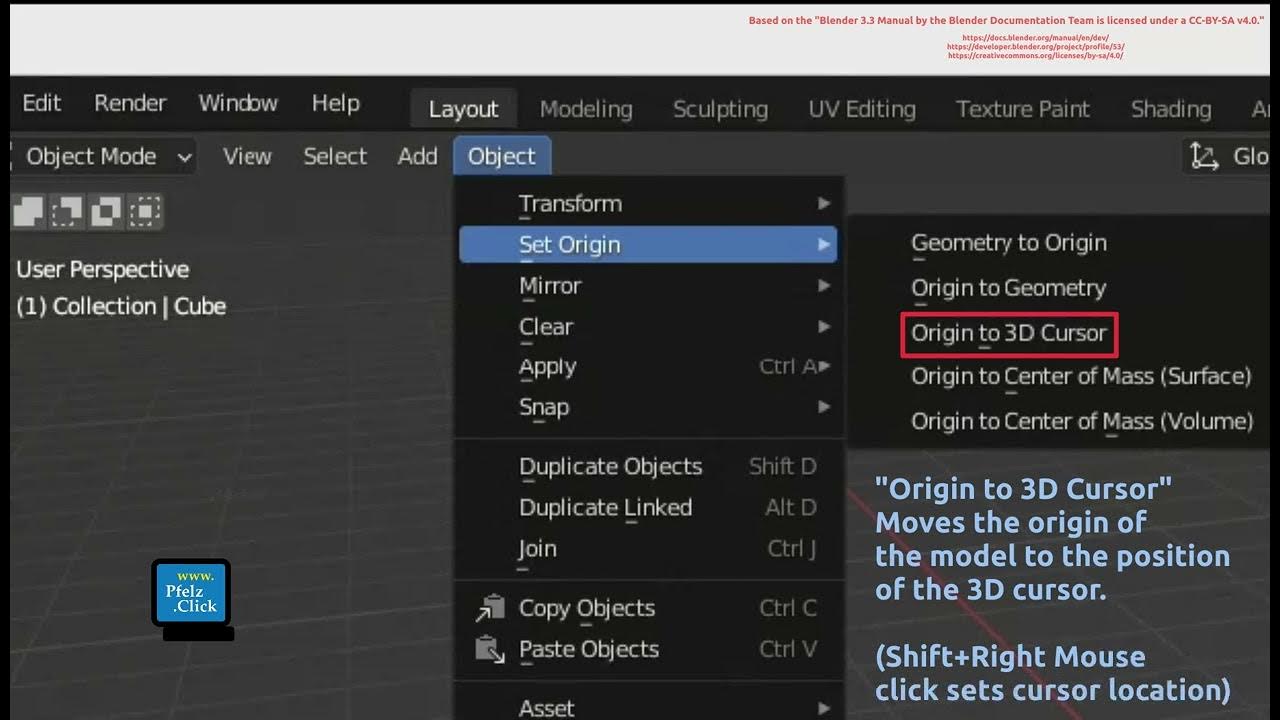Image resolution: width=1280 pixels, height=720 pixels.
Task: Choose Duplicate Linked from menu
Action: coord(648,507)
